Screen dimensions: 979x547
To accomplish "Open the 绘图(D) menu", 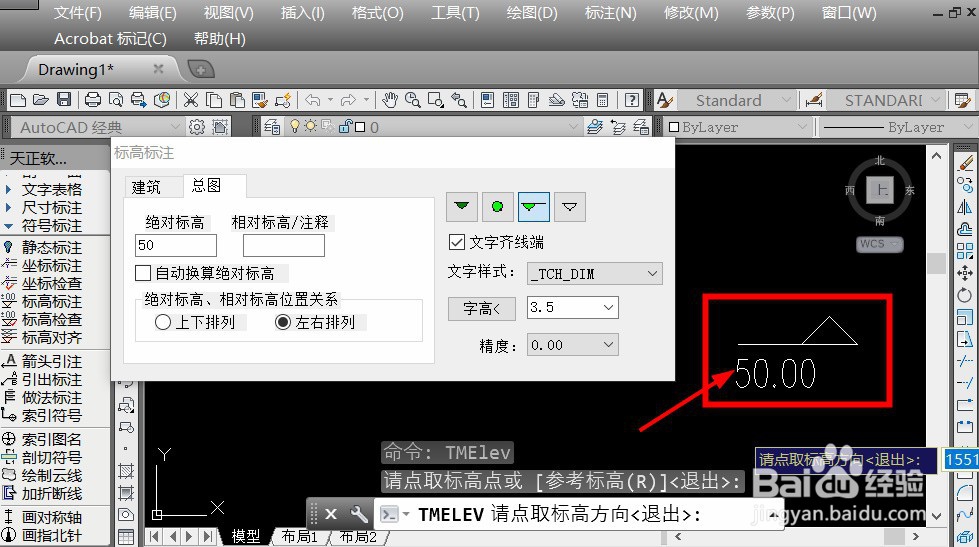I will click(532, 12).
